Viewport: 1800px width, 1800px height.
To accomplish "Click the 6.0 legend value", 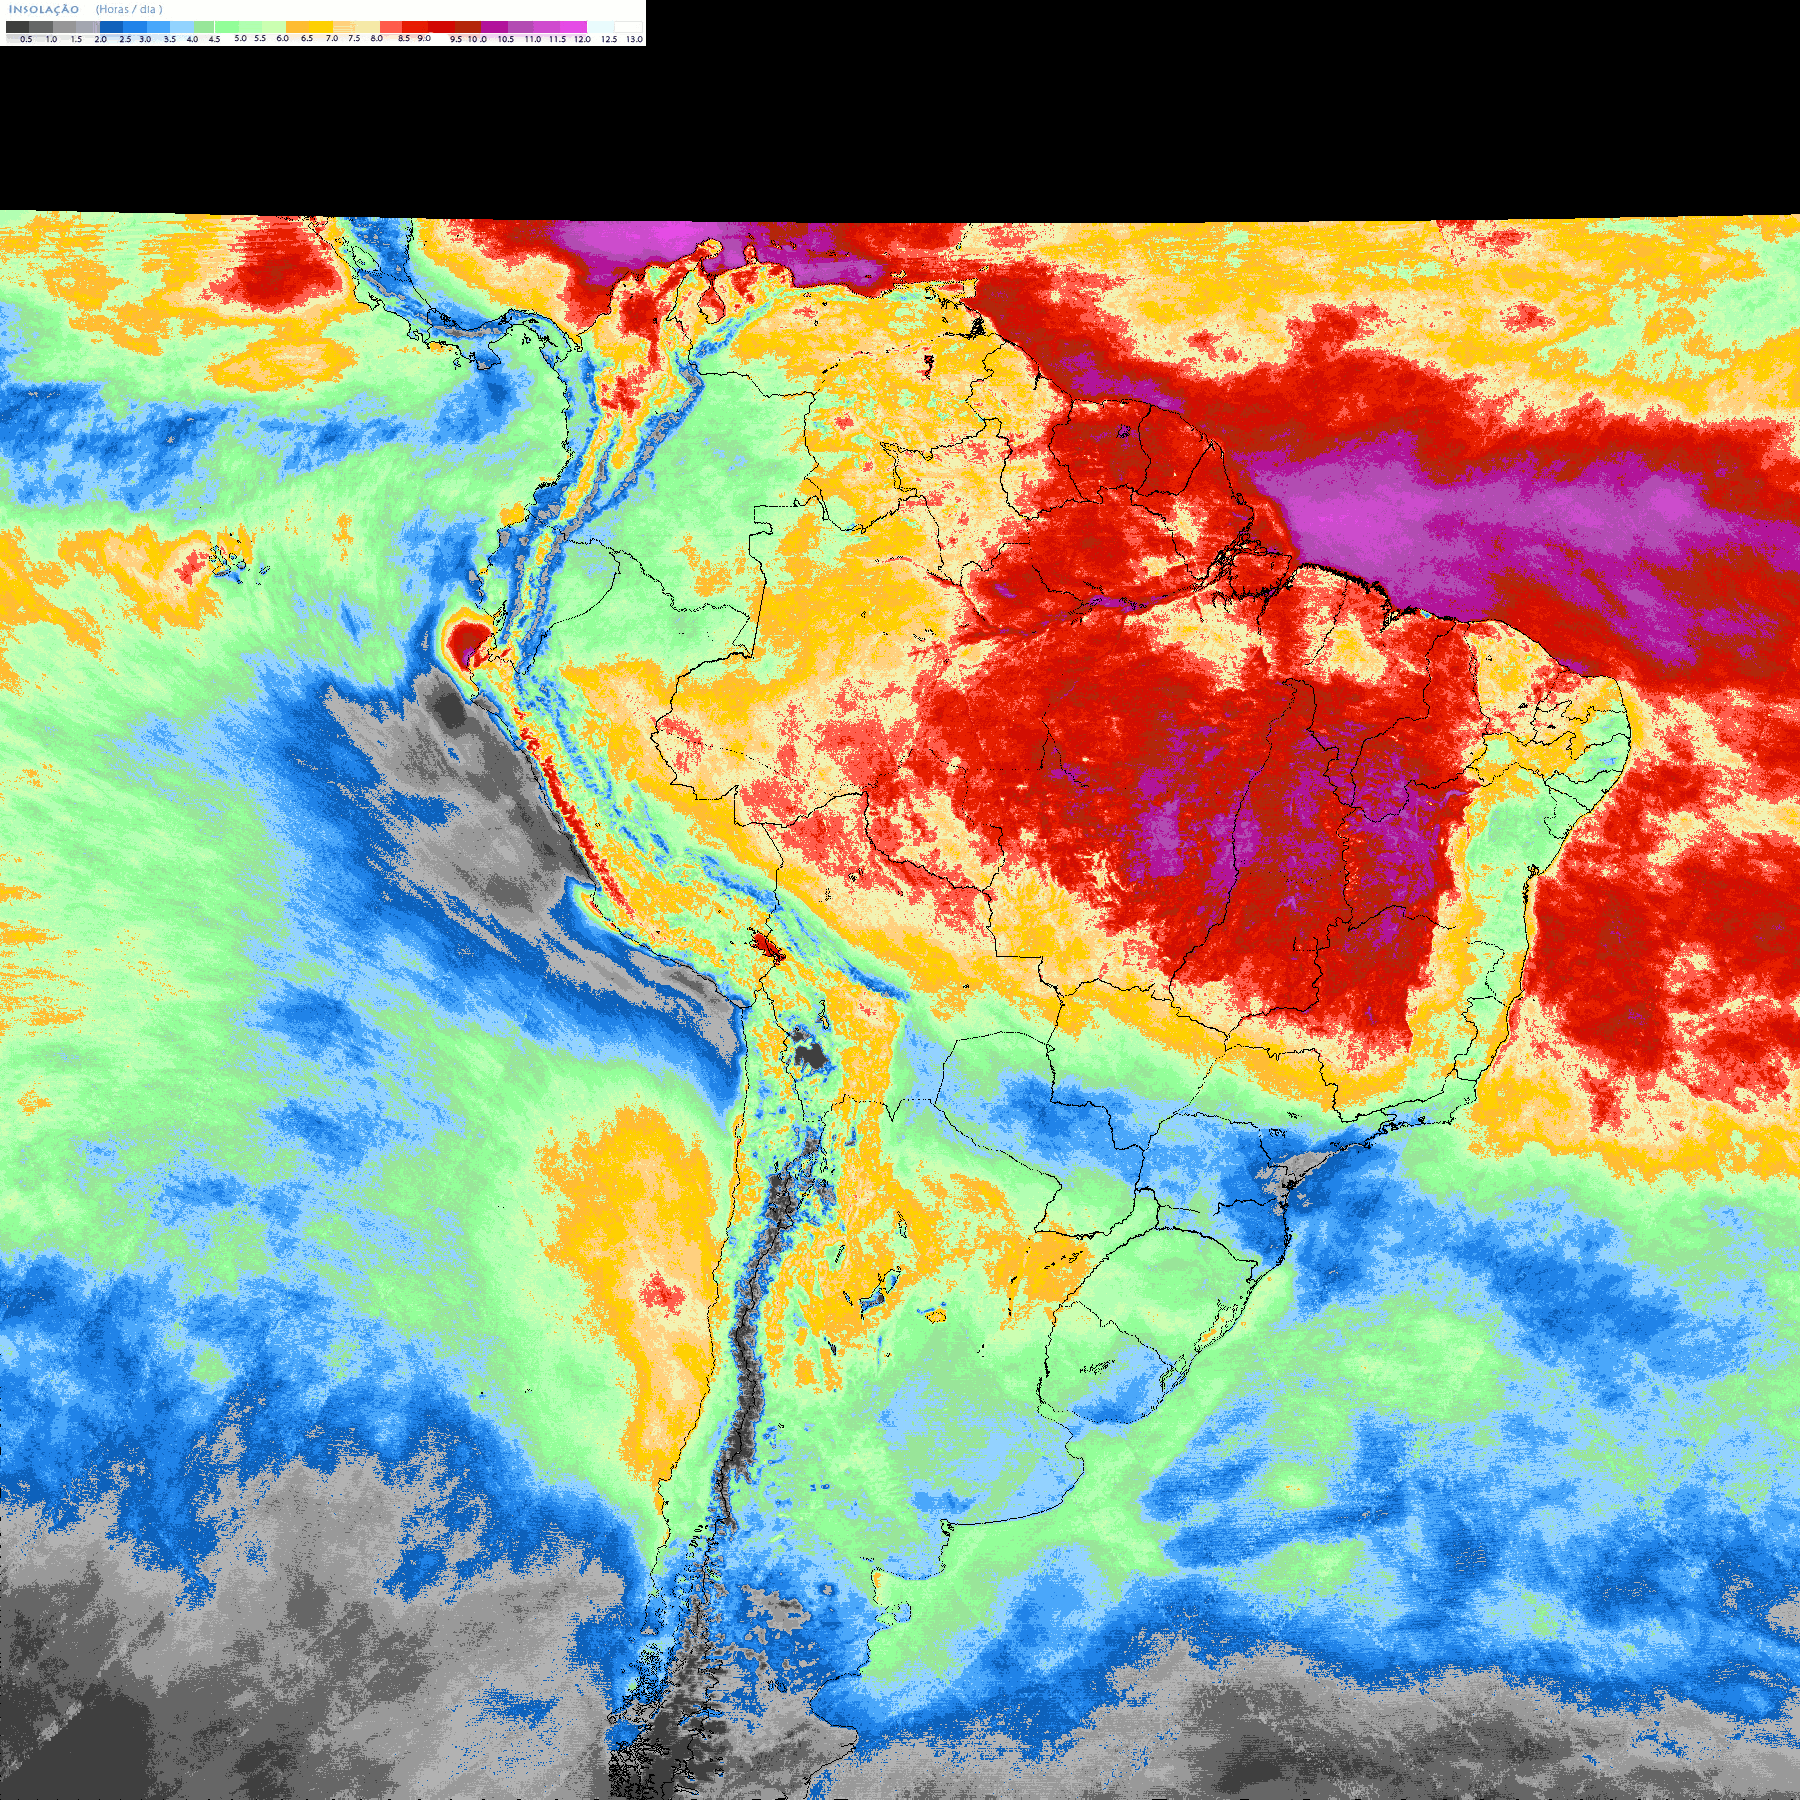I will click(282, 38).
